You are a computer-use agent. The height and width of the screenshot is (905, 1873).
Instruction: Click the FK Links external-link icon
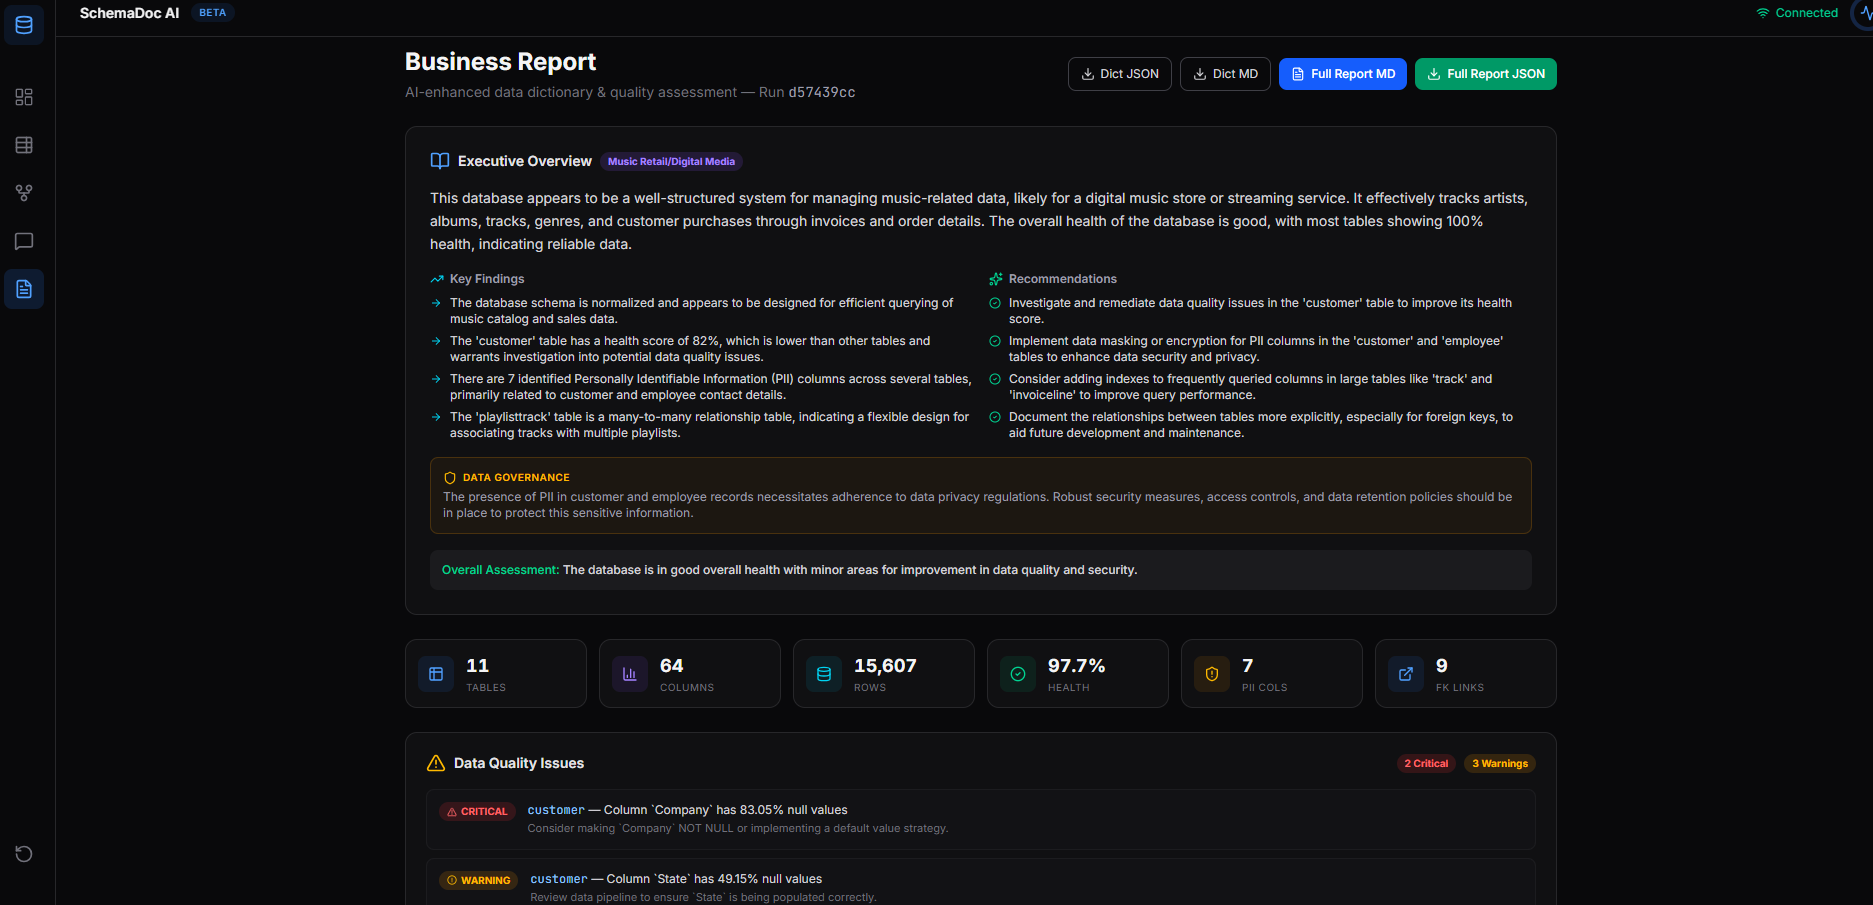(1406, 674)
